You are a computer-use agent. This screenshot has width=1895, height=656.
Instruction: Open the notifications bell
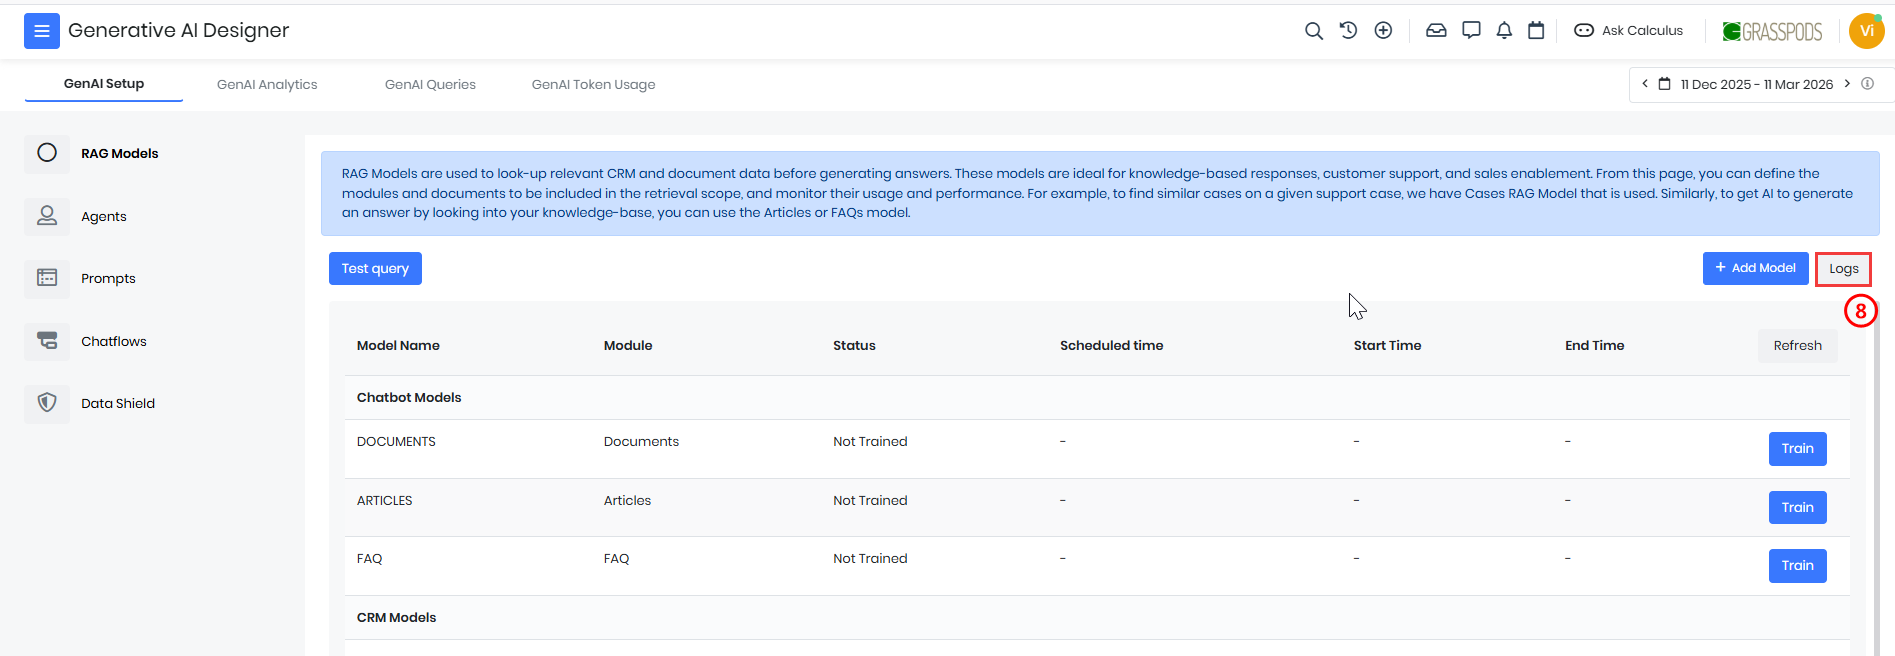click(x=1504, y=31)
